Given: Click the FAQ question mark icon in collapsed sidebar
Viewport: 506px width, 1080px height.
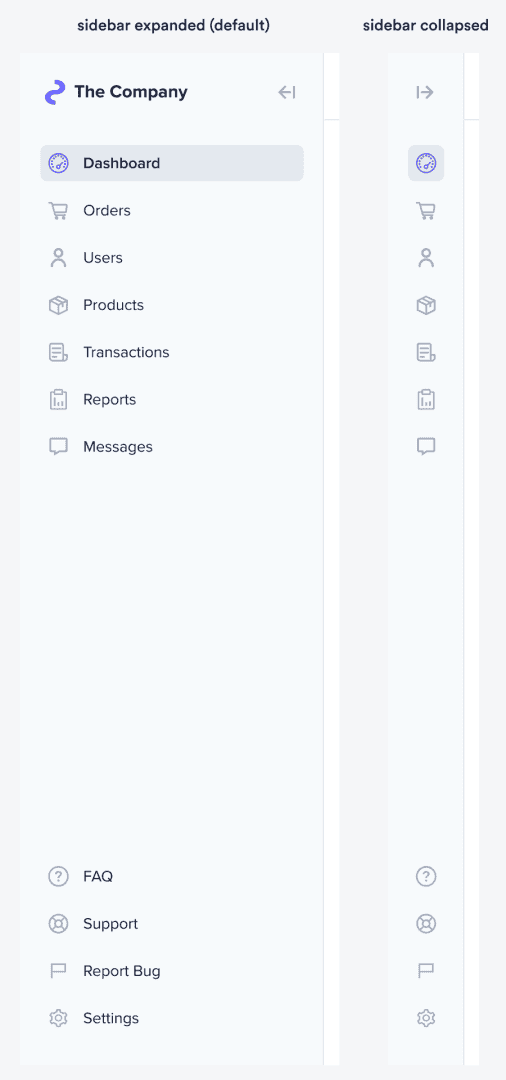Looking at the screenshot, I should [x=426, y=877].
